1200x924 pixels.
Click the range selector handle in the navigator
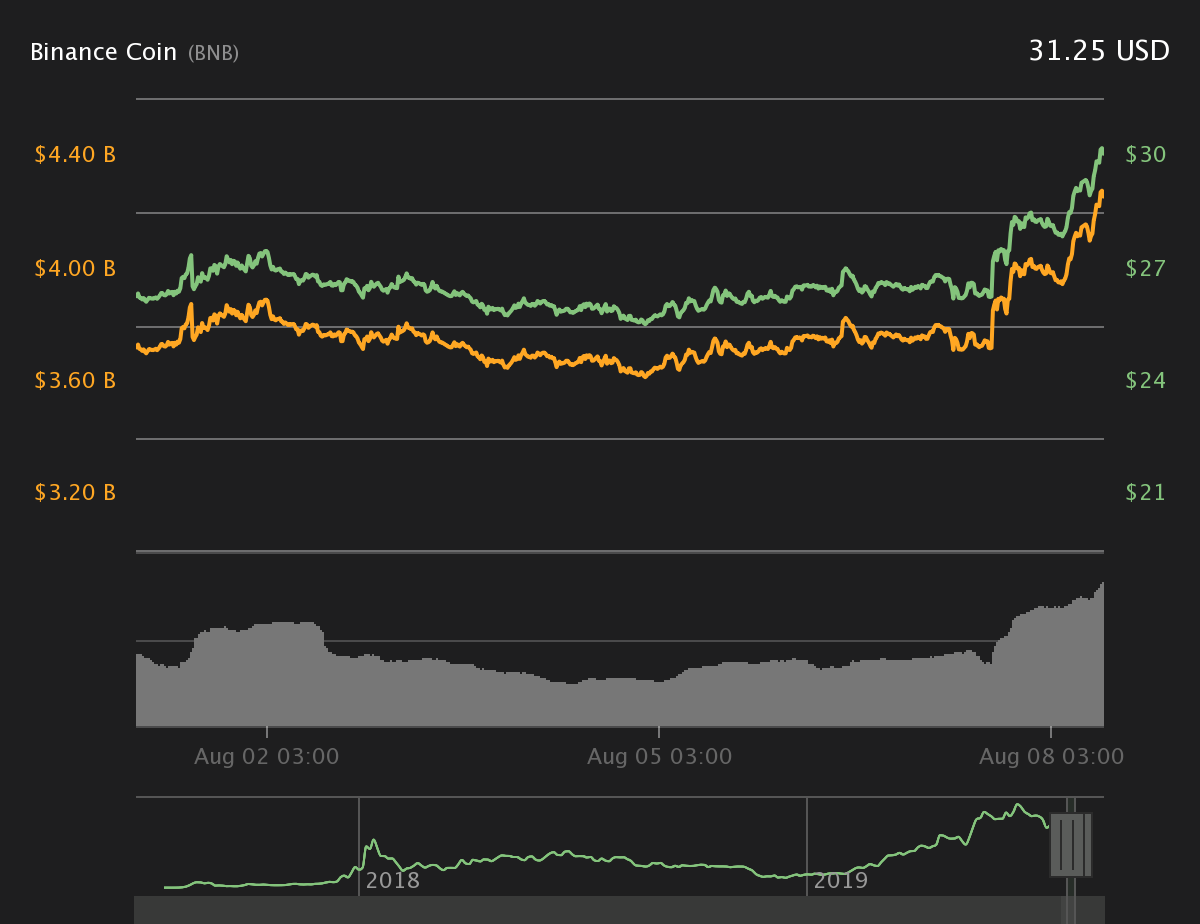1070,845
